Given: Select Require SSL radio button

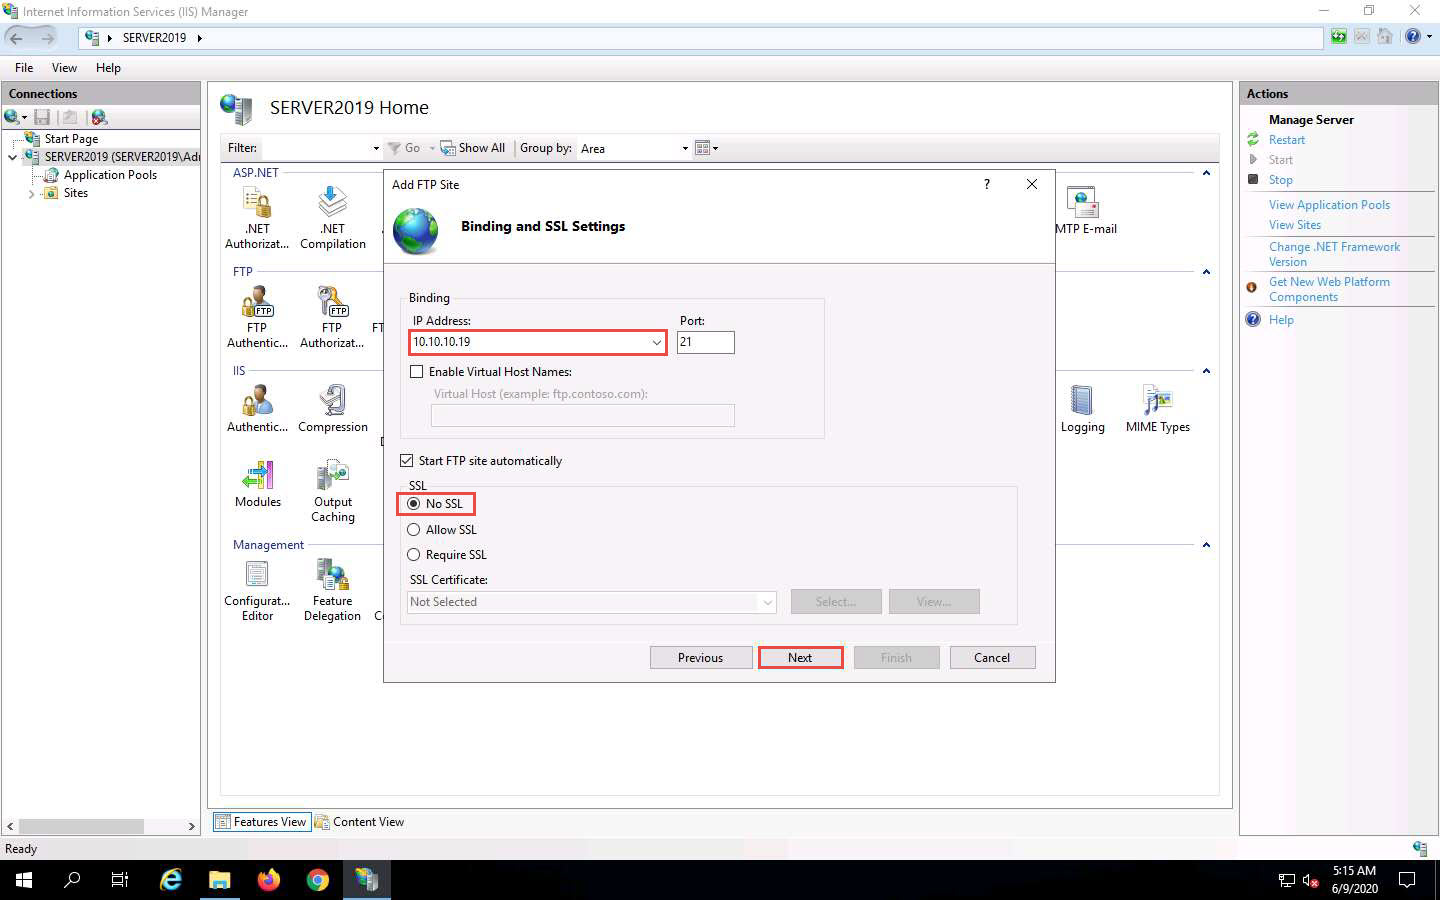Looking at the screenshot, I should coord(414,555).
